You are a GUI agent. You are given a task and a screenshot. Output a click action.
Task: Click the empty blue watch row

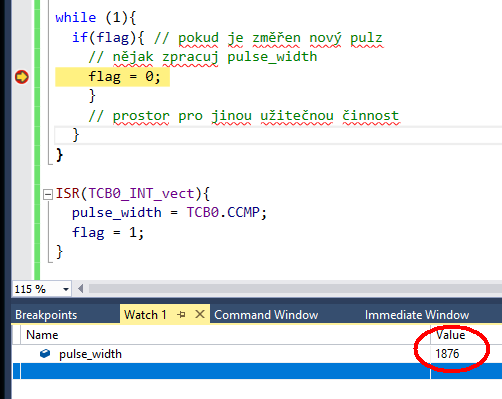(x=257, y=371)
